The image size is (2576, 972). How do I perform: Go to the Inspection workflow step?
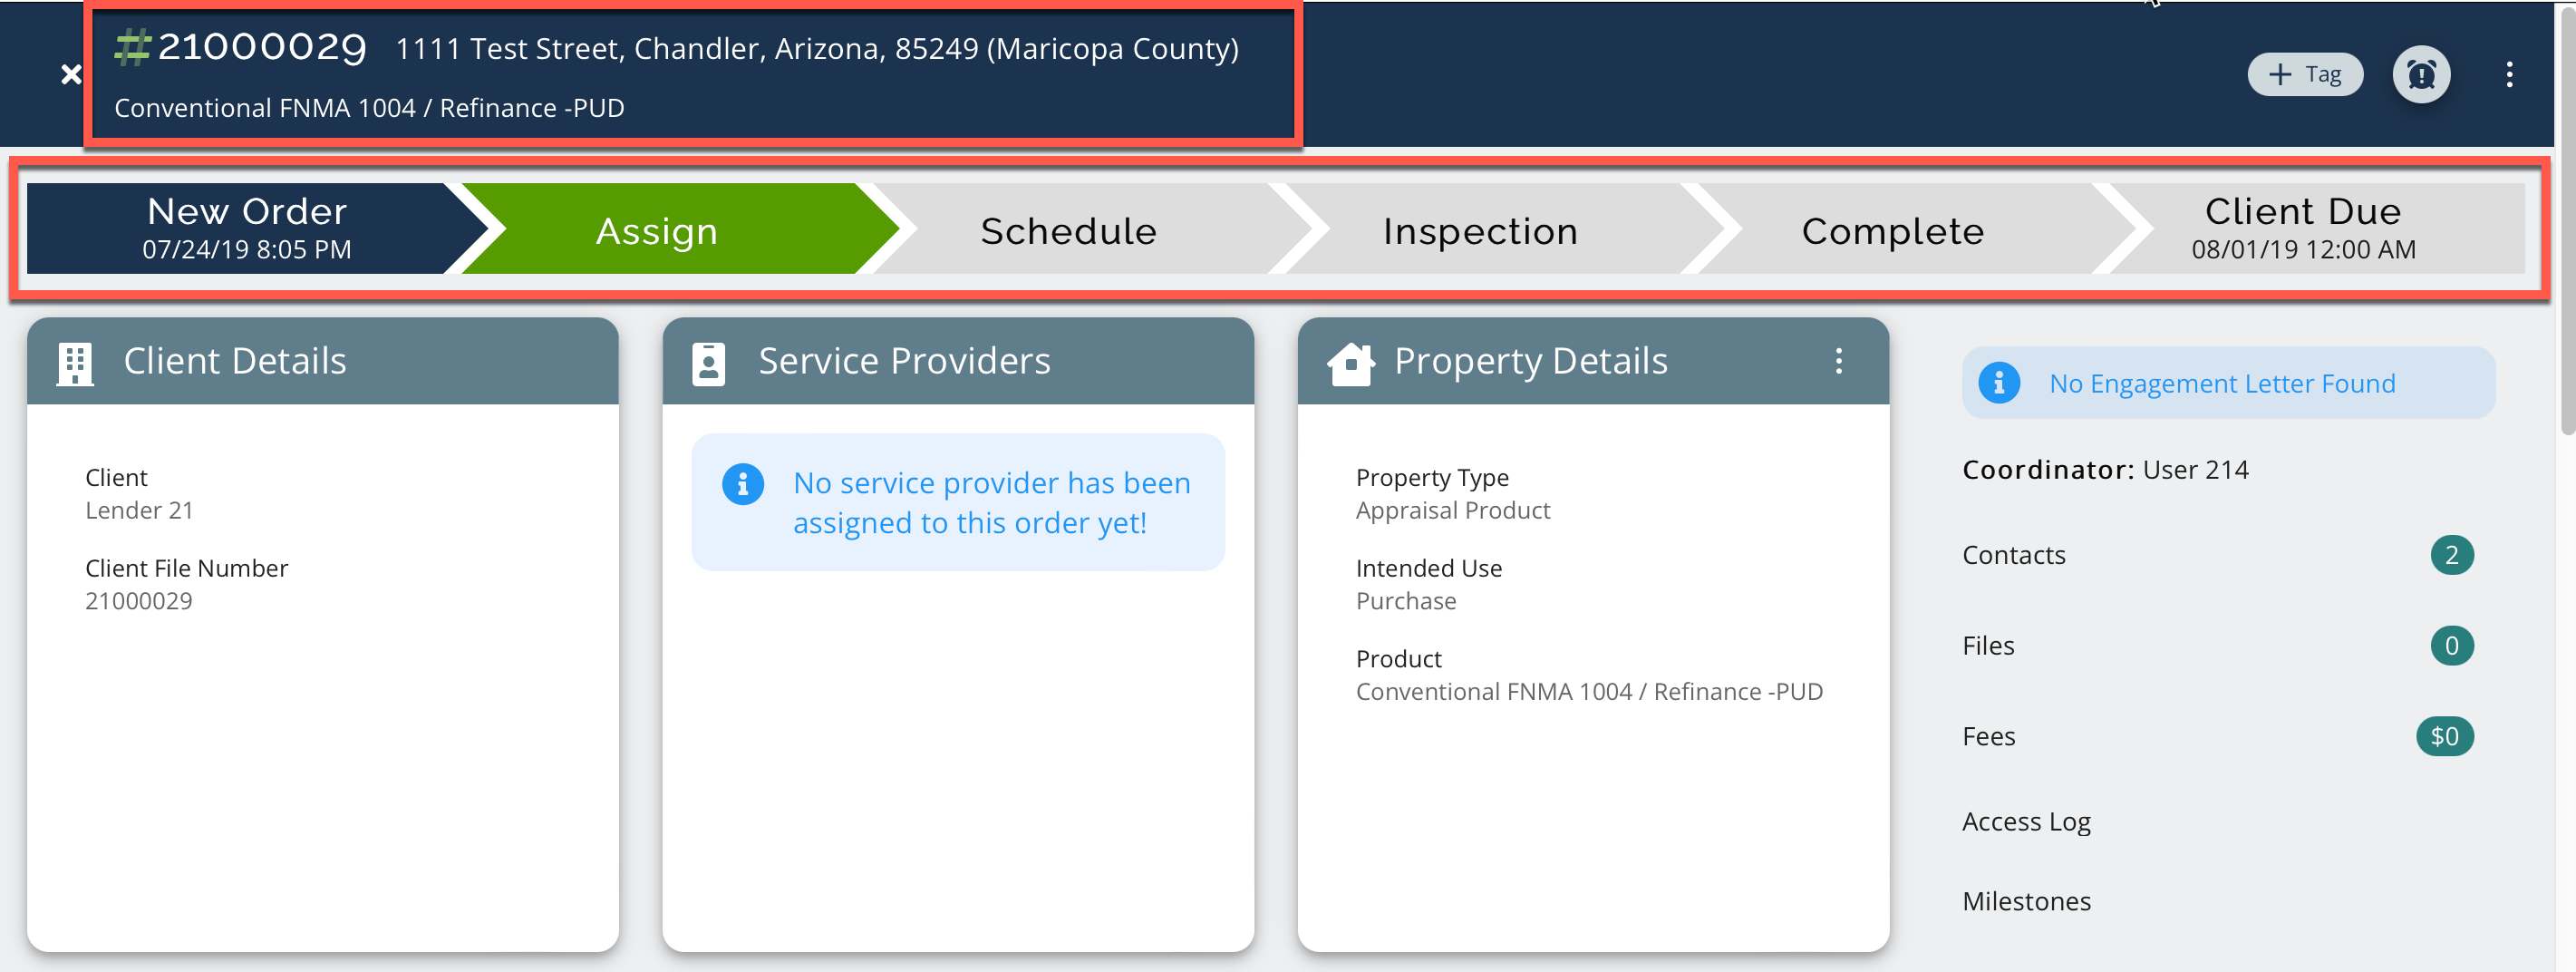click(1480, 231)
